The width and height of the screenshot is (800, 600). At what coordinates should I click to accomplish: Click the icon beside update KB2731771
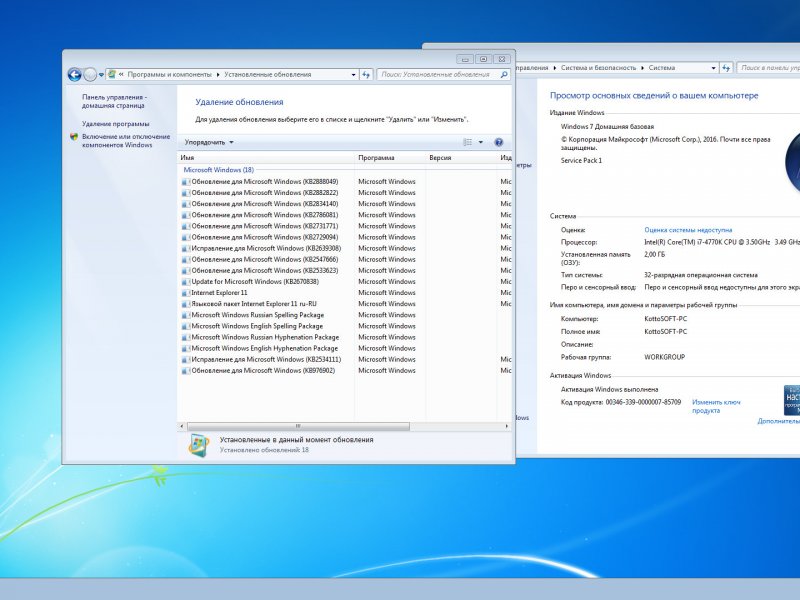186,226
